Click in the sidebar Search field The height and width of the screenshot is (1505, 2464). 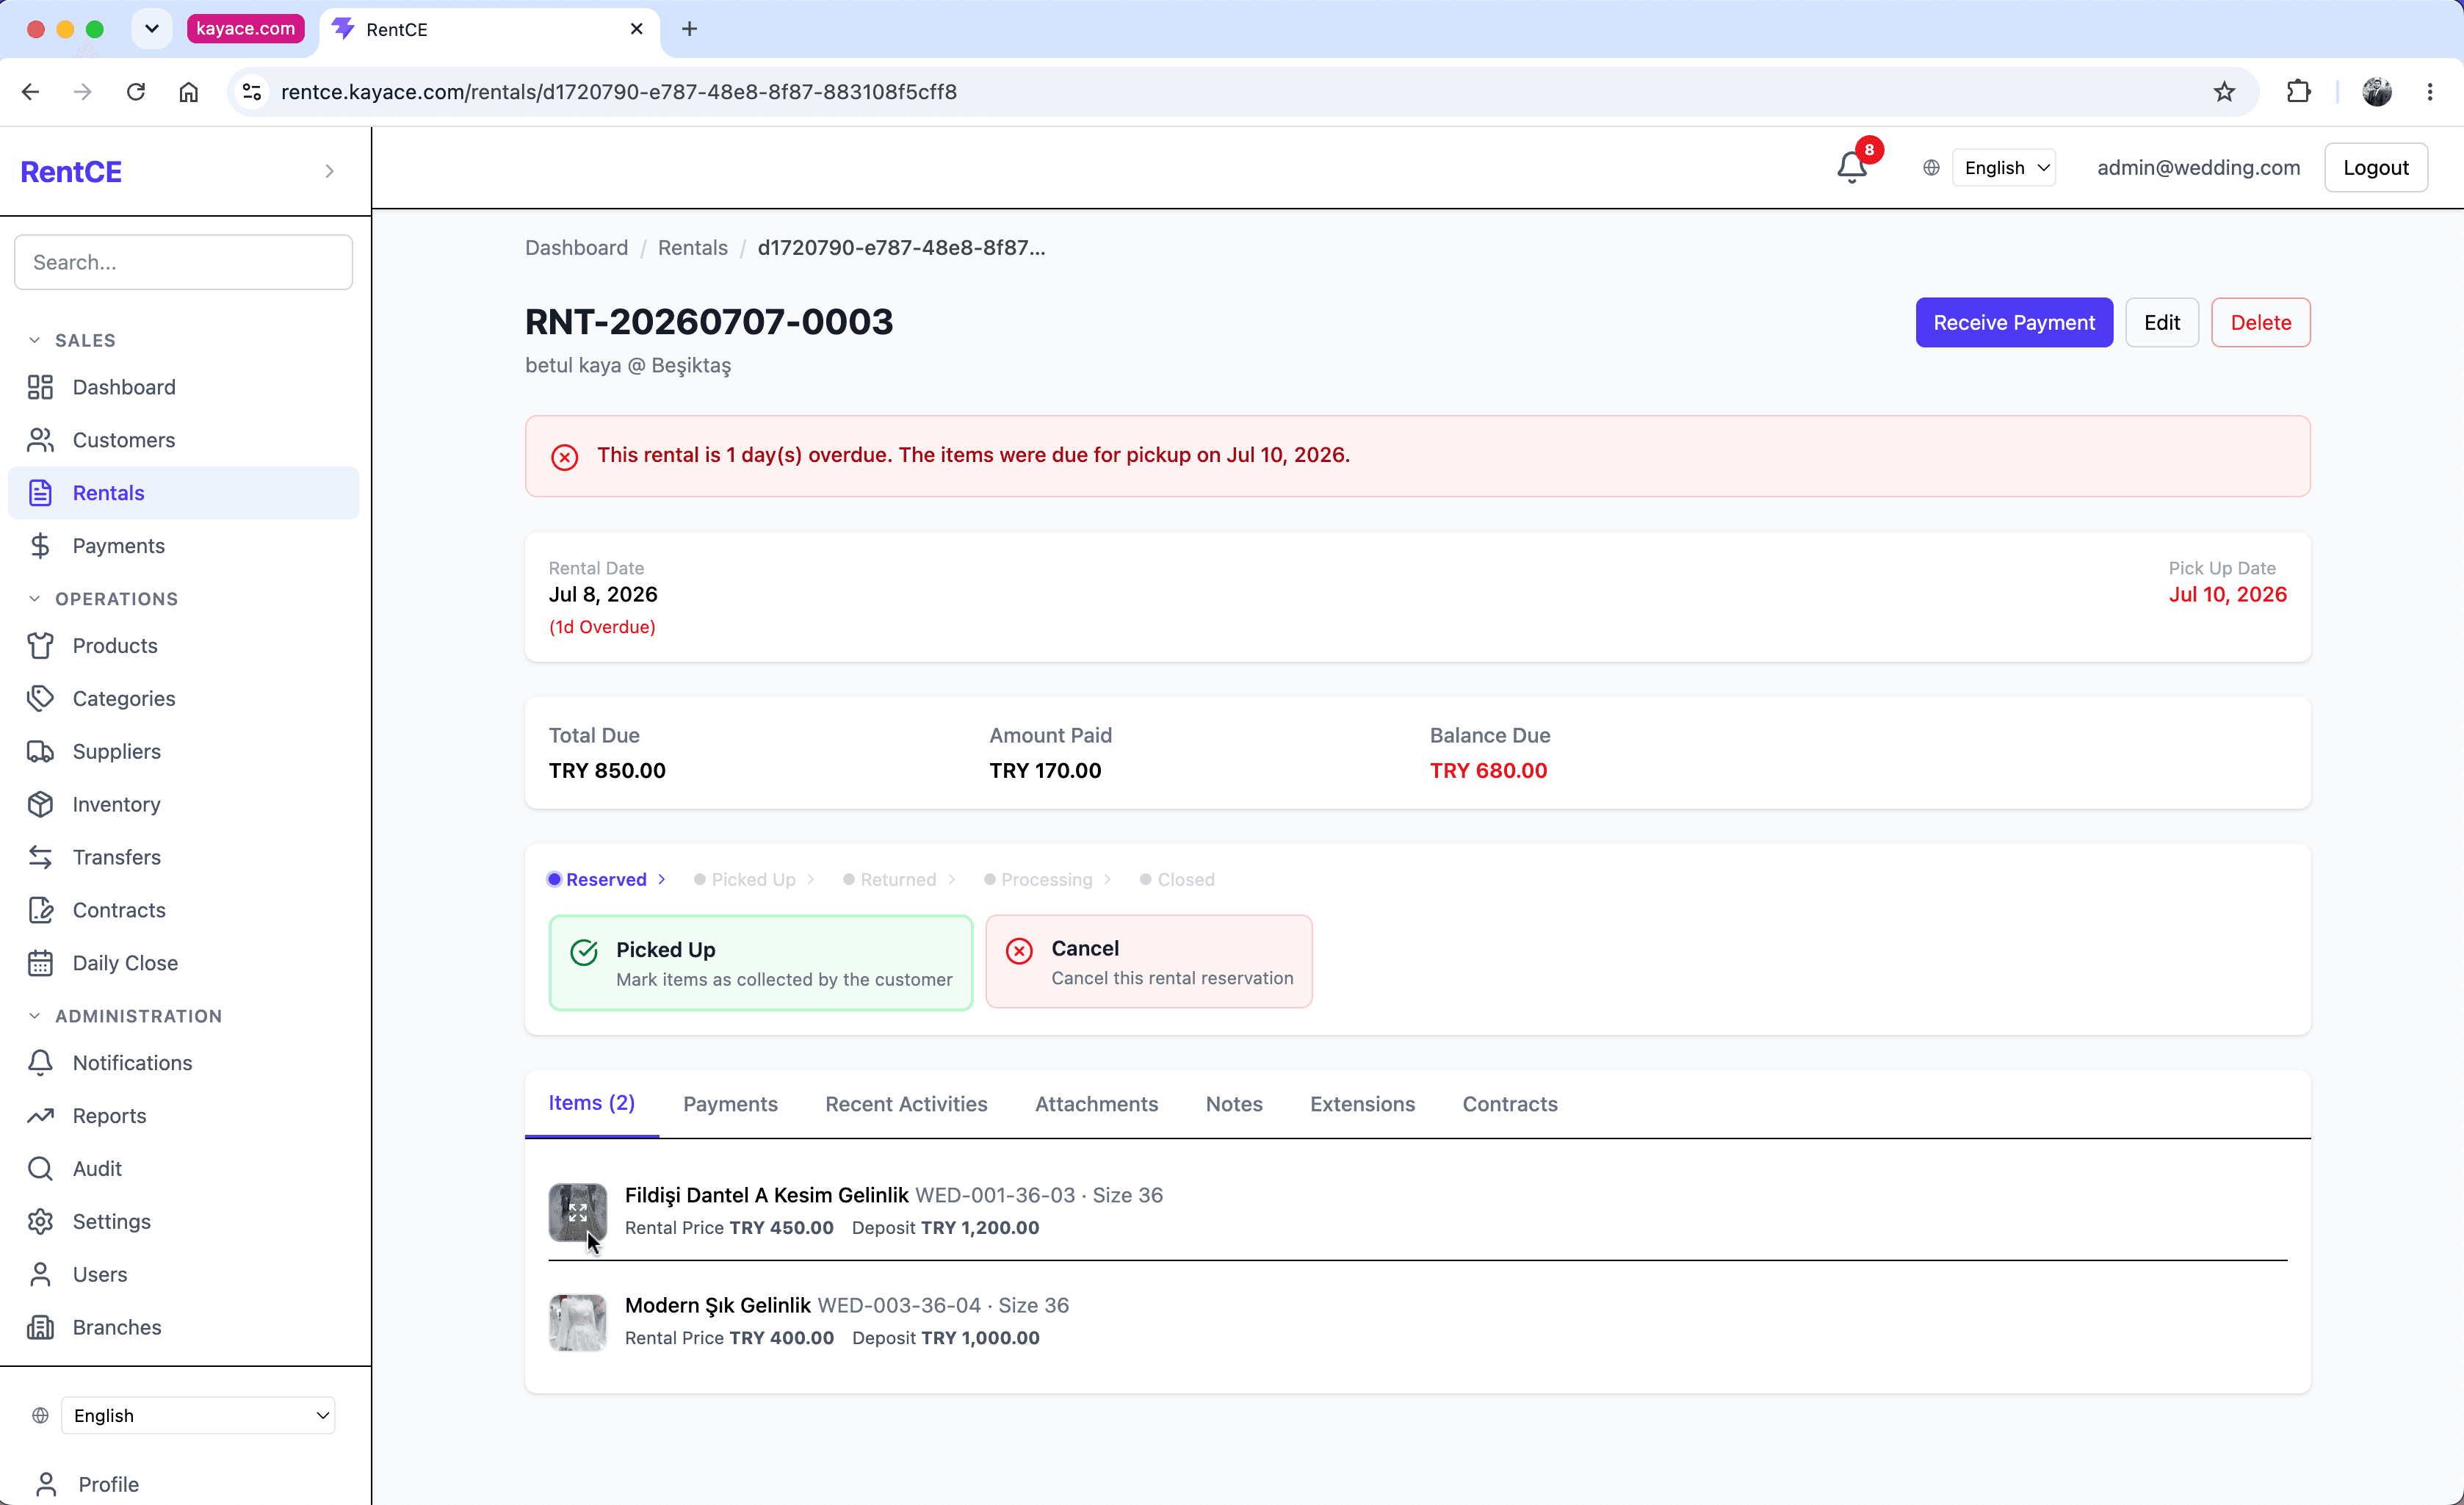pyautogui.click(x=184, y=262)
